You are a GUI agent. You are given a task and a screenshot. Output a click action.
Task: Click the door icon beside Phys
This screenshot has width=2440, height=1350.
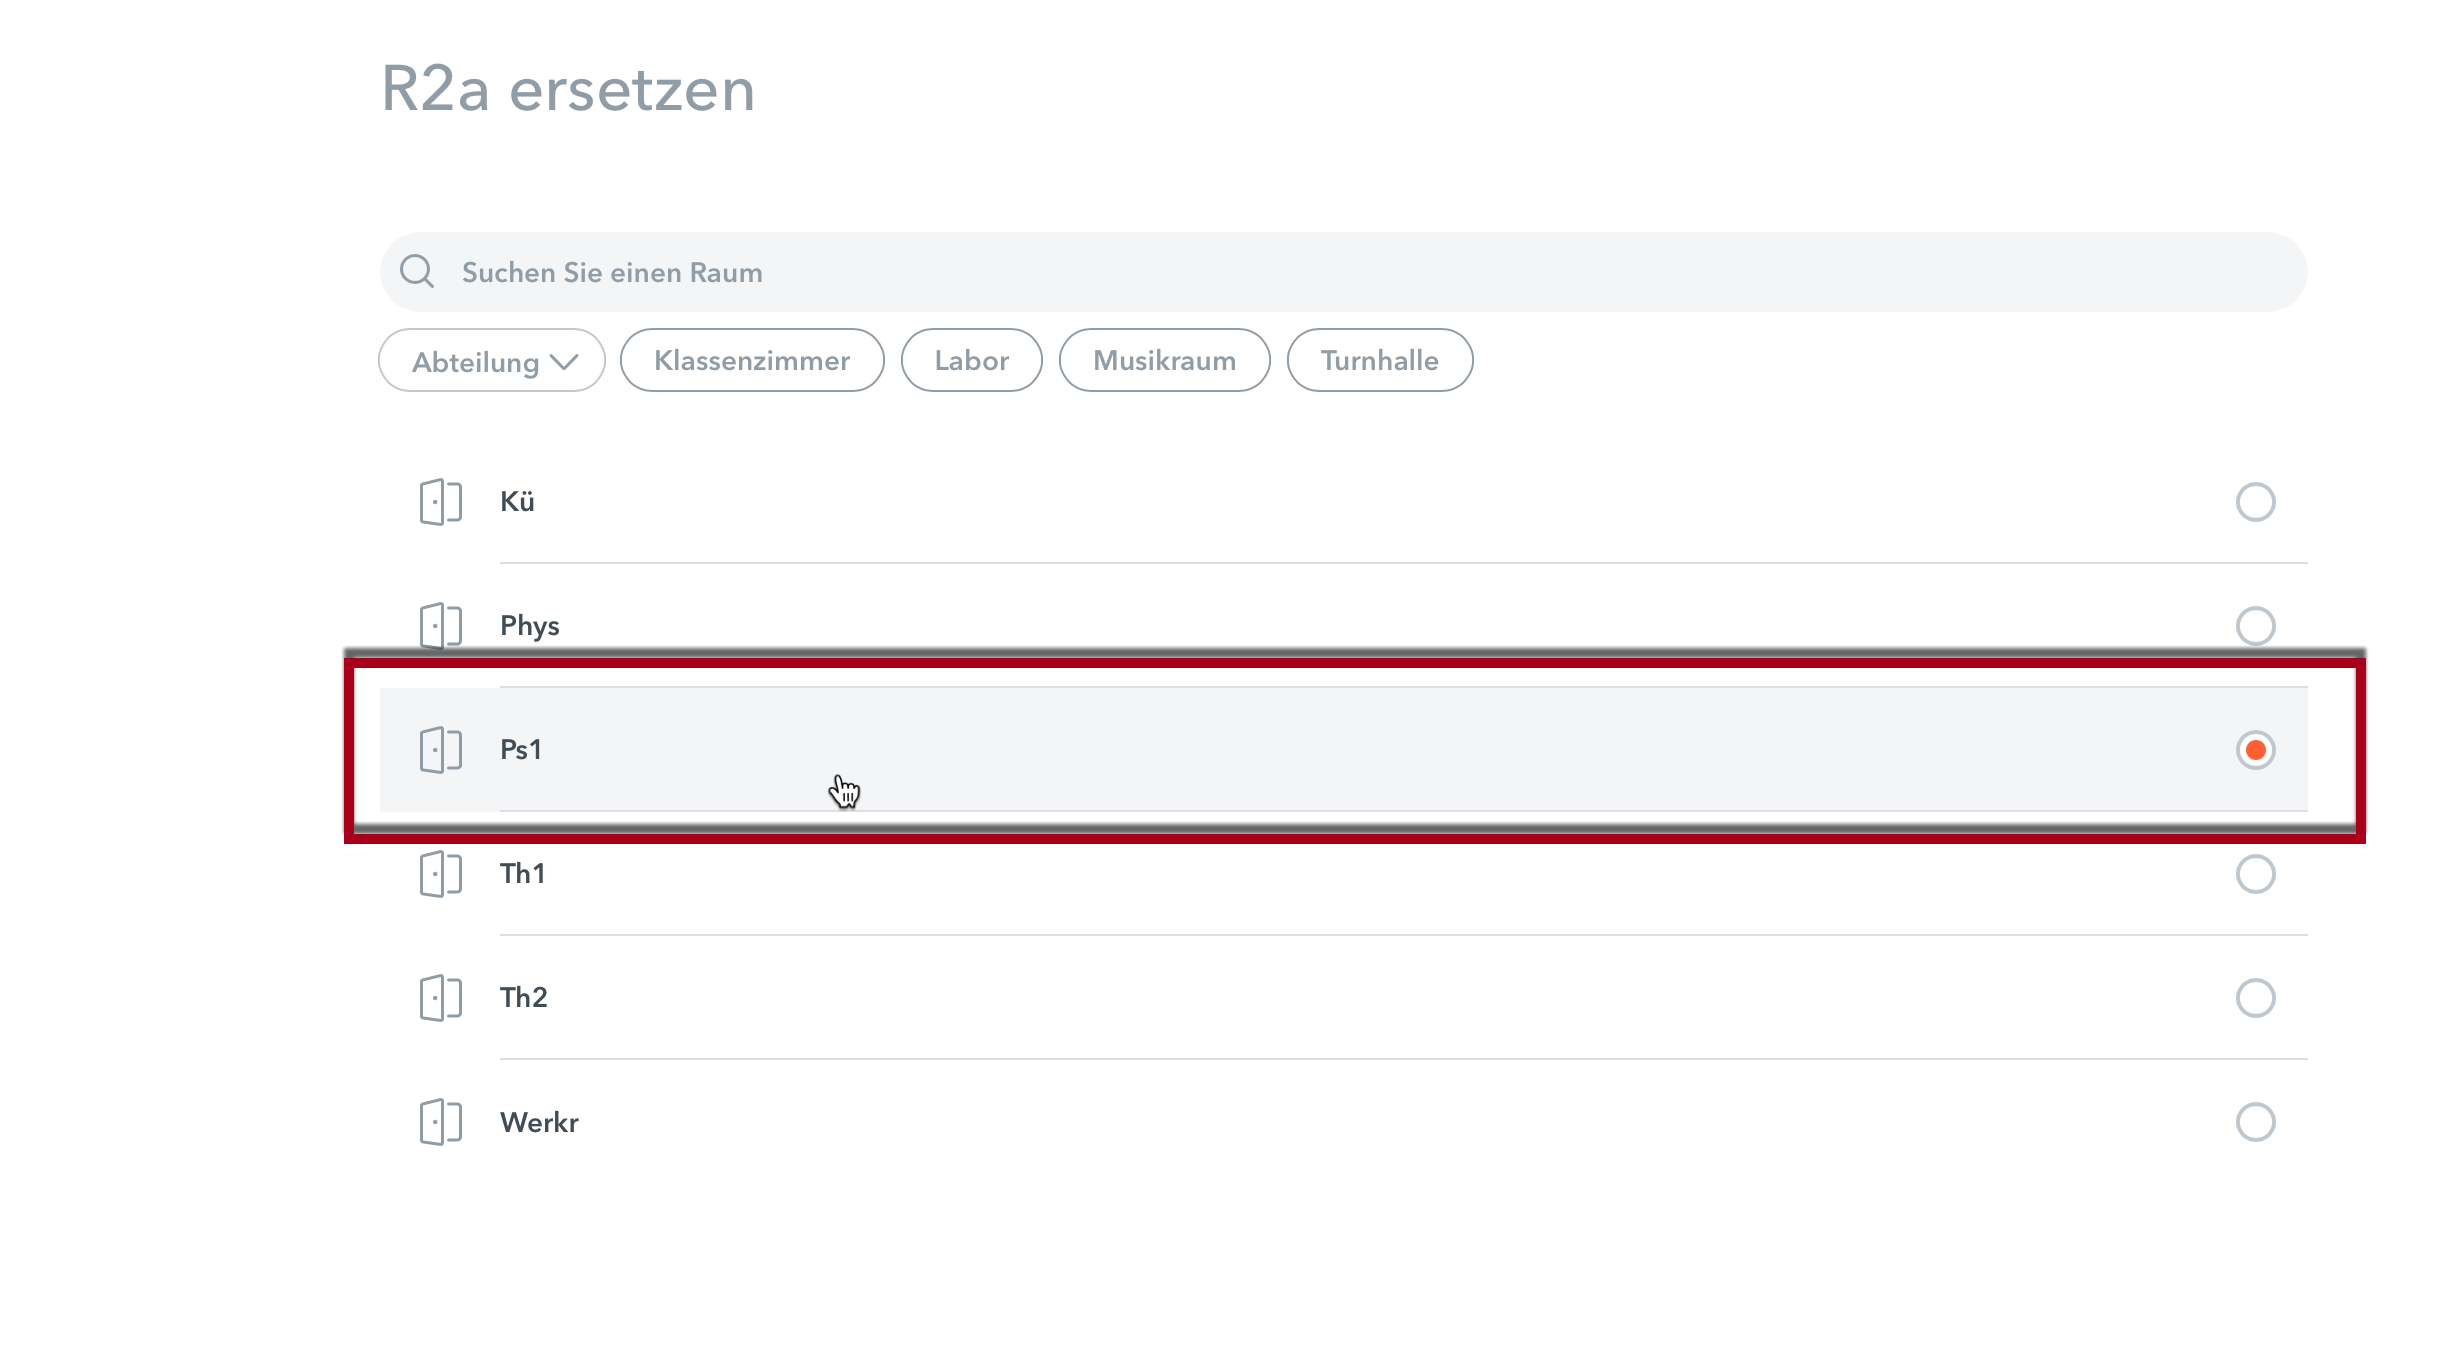tap(440, 626)
